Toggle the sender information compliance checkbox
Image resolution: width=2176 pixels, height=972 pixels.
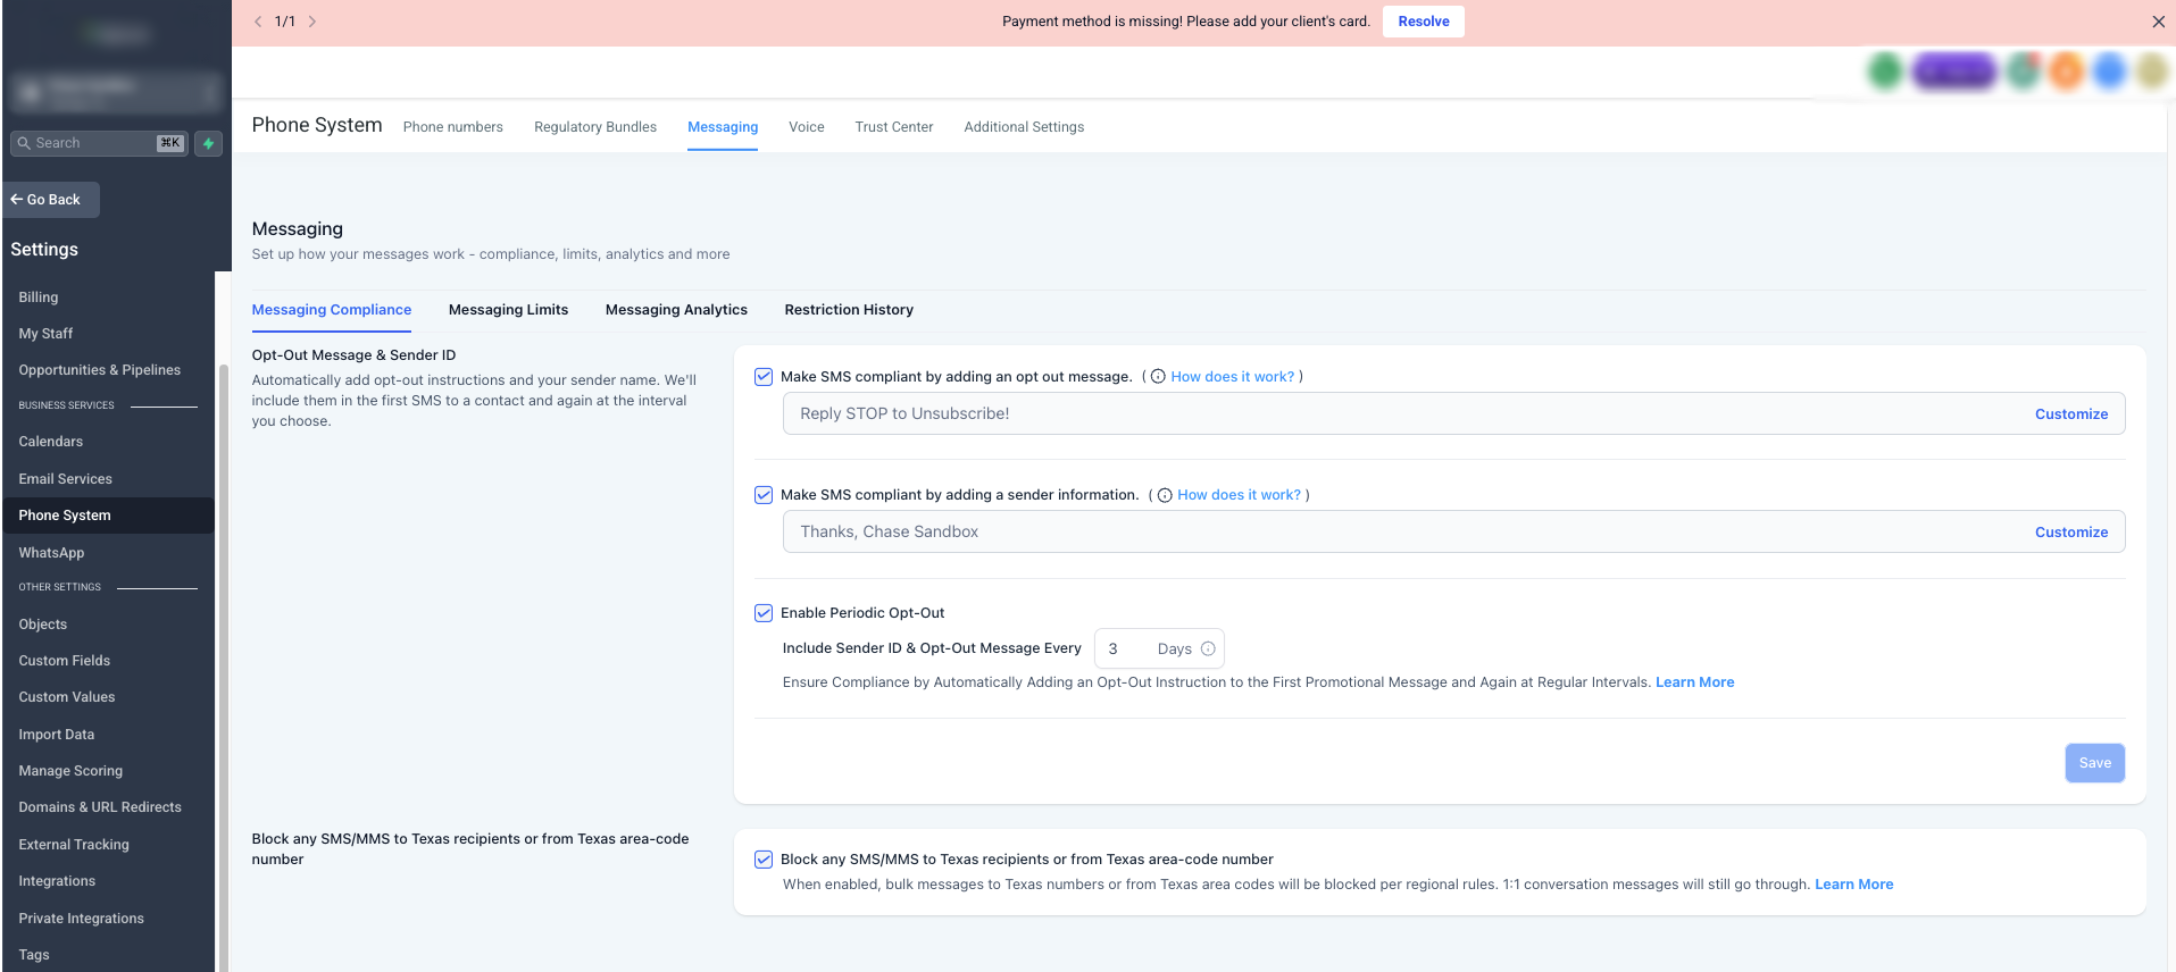click(x=763, y=495)
